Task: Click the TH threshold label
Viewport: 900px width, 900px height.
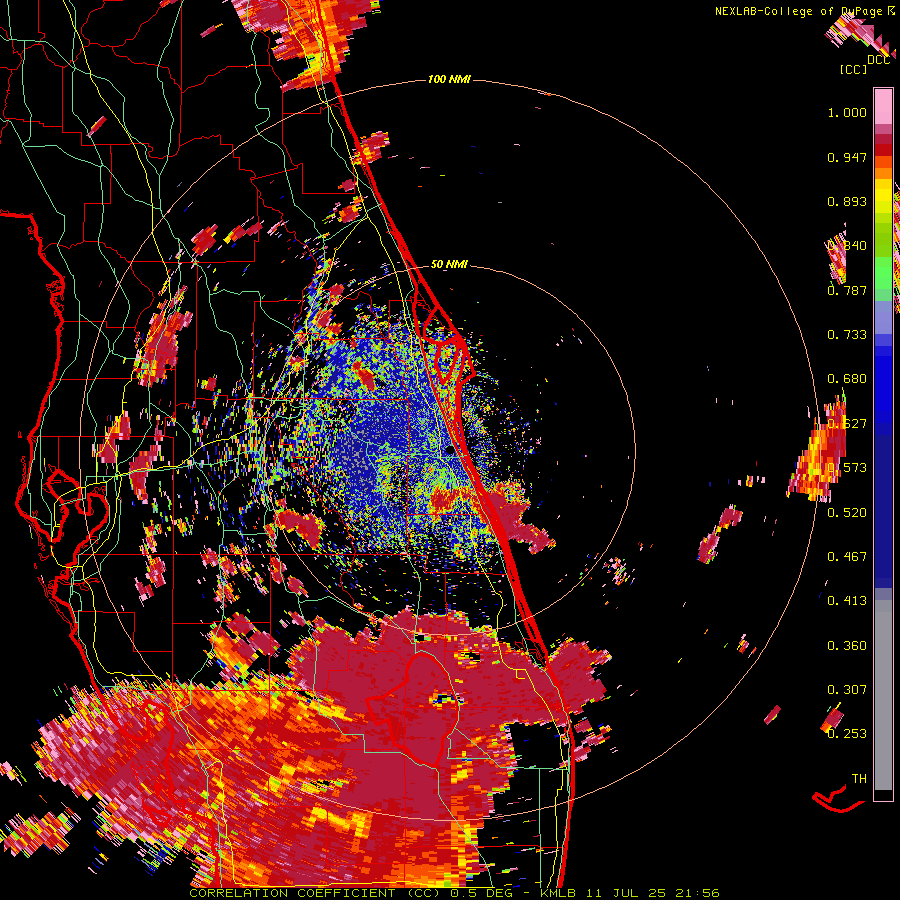Action: click(859, 778)
